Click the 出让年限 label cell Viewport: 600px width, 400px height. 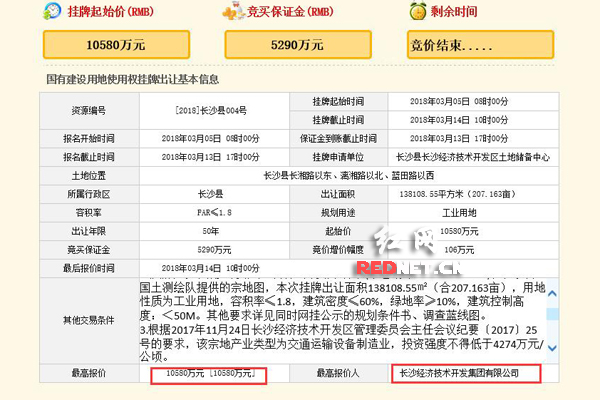point(89,231)
